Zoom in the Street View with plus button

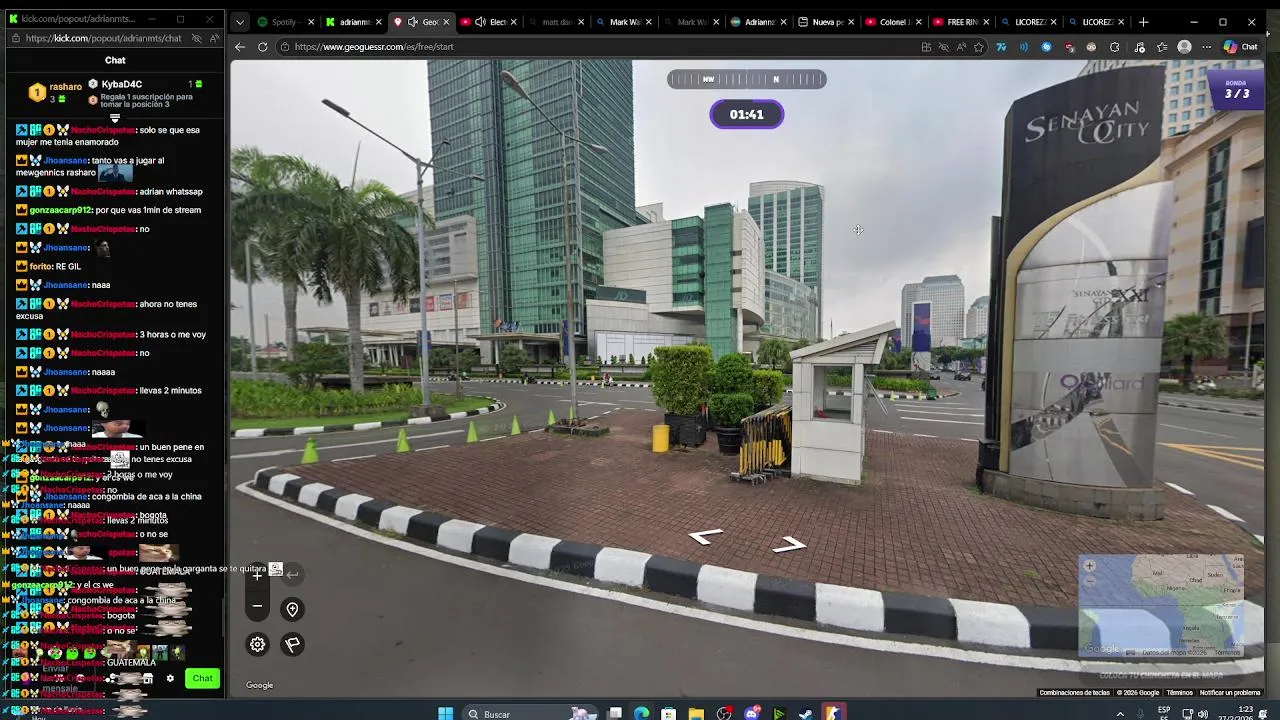point(257,575)
